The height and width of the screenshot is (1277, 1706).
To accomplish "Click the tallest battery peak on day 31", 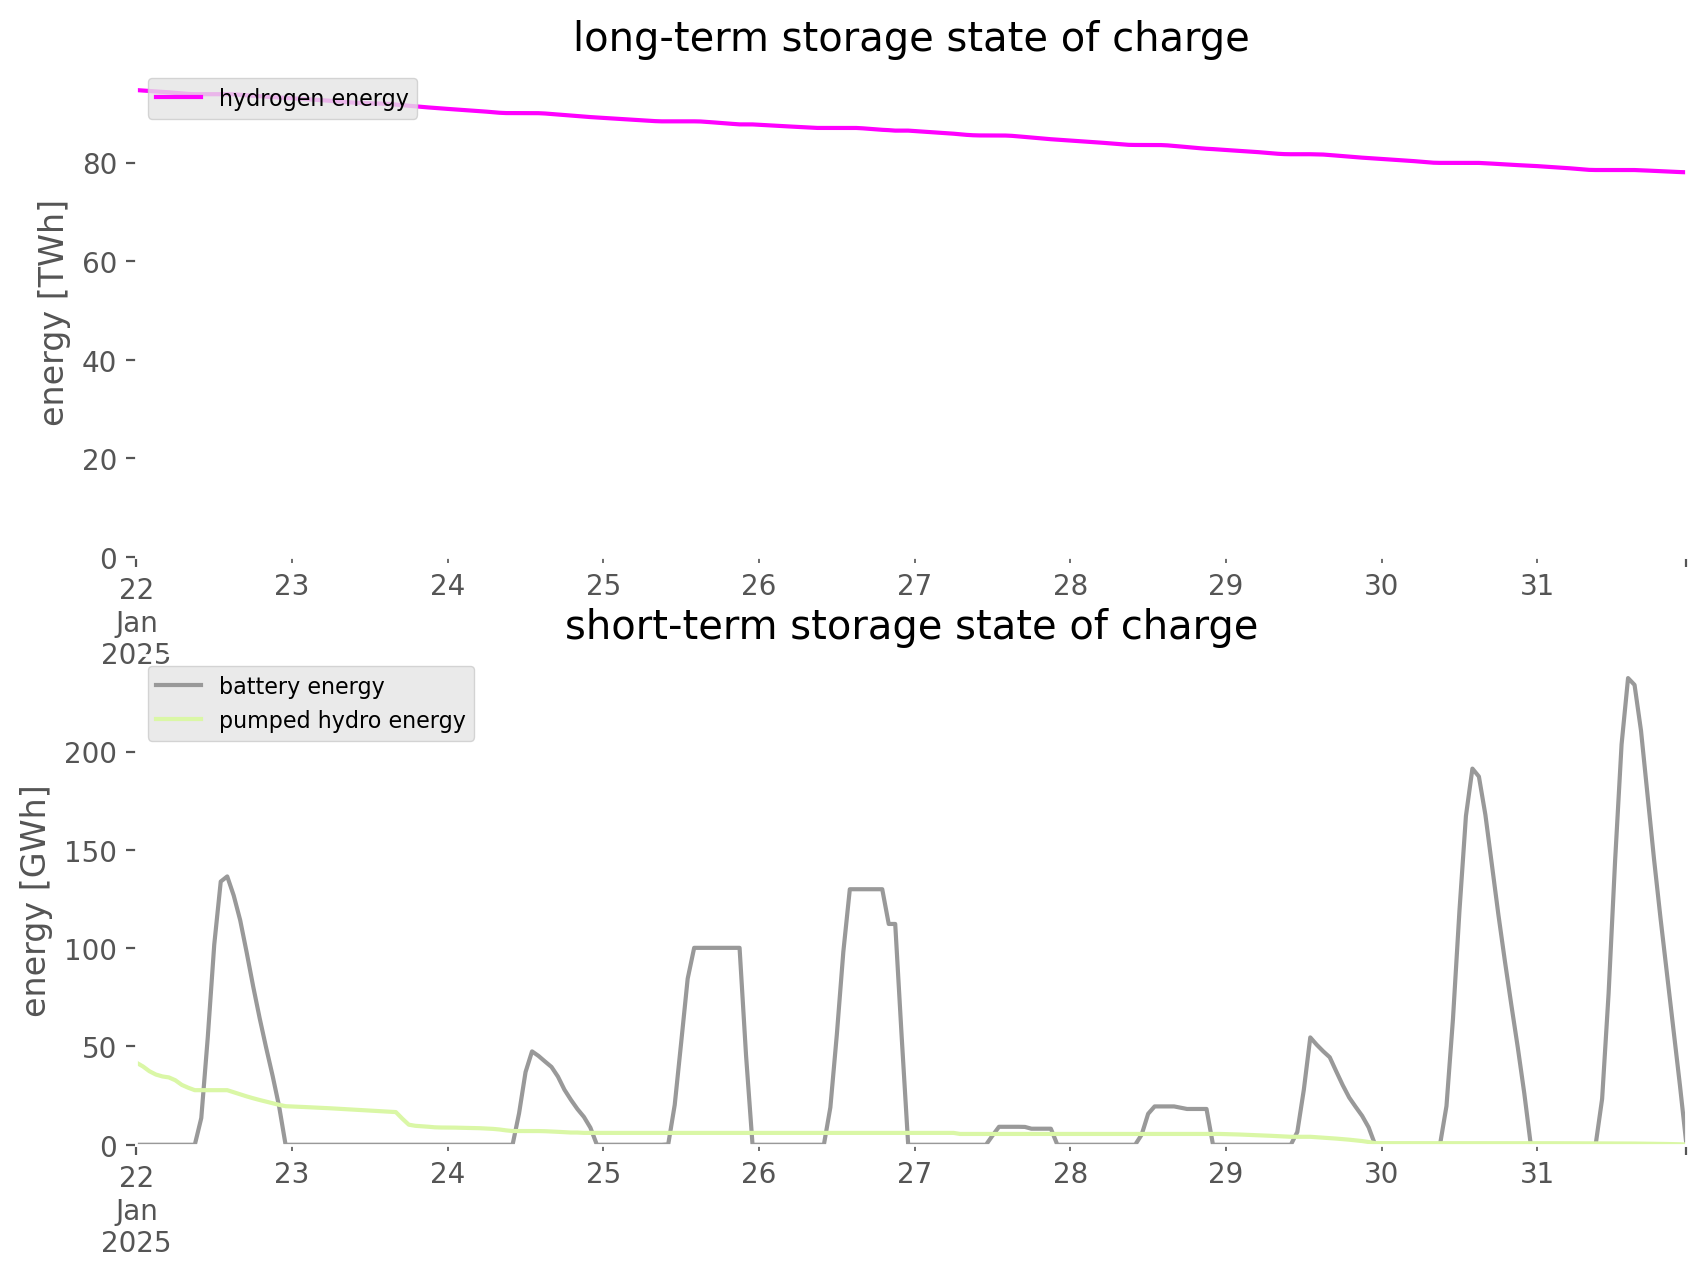I will coord(1628,678).
